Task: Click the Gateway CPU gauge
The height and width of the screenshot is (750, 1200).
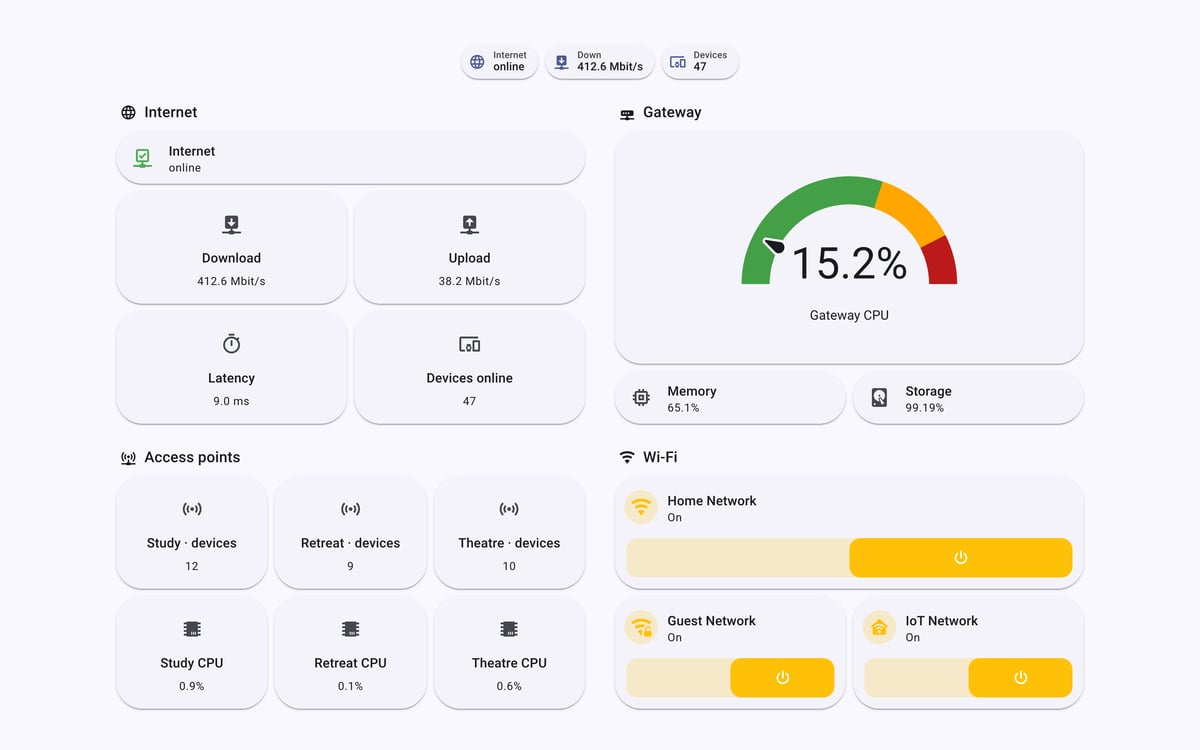Action: coord(849,232)
